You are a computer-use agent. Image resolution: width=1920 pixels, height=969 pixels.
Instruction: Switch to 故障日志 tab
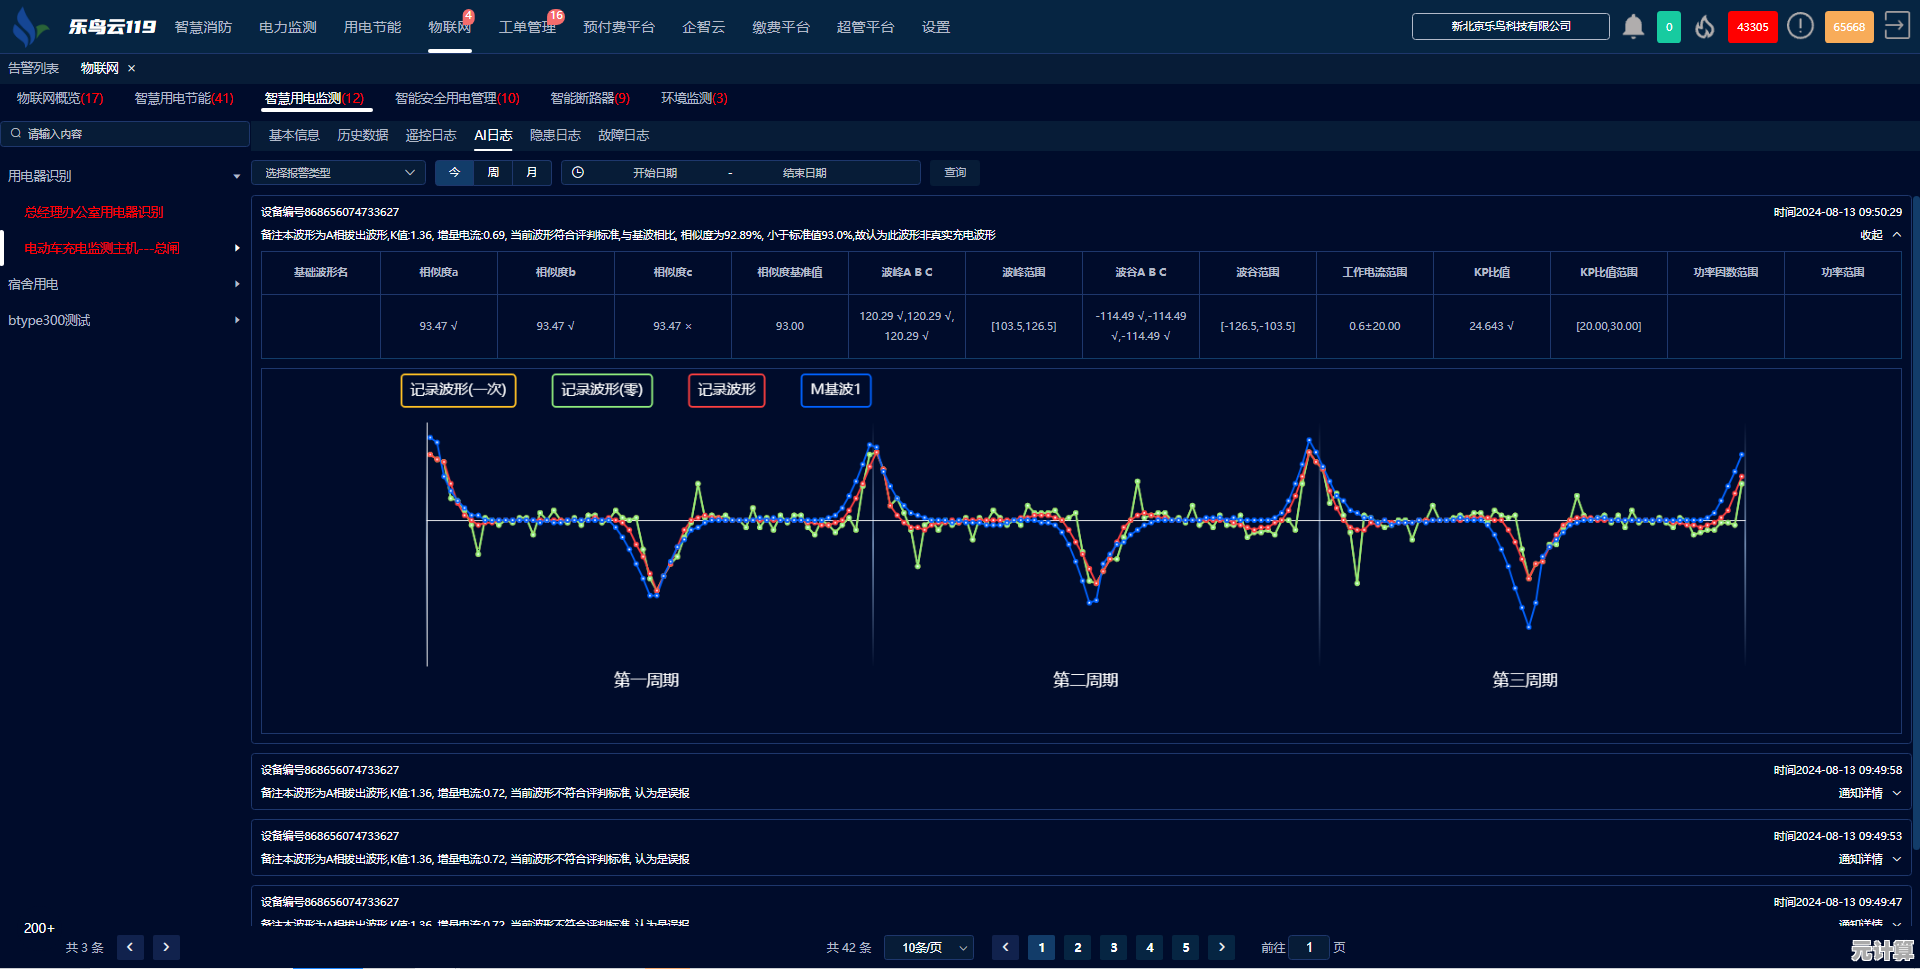click(x=623, y=135)
